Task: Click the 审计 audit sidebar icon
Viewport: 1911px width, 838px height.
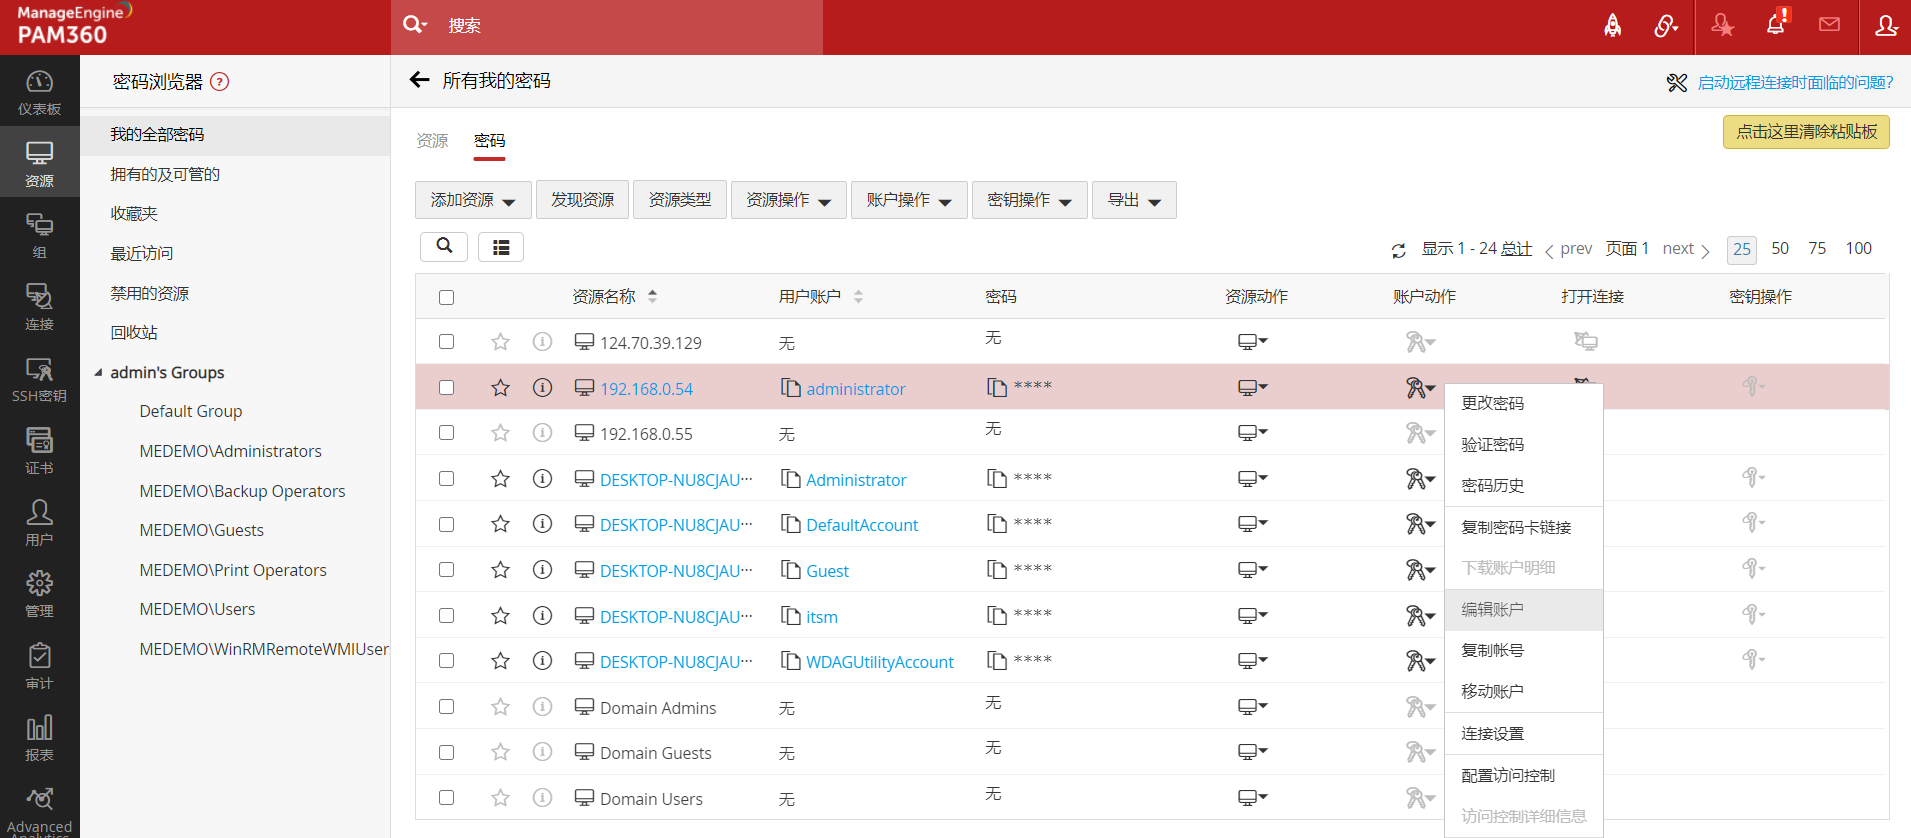Action: pyautogui.click(x=39, y=666)
